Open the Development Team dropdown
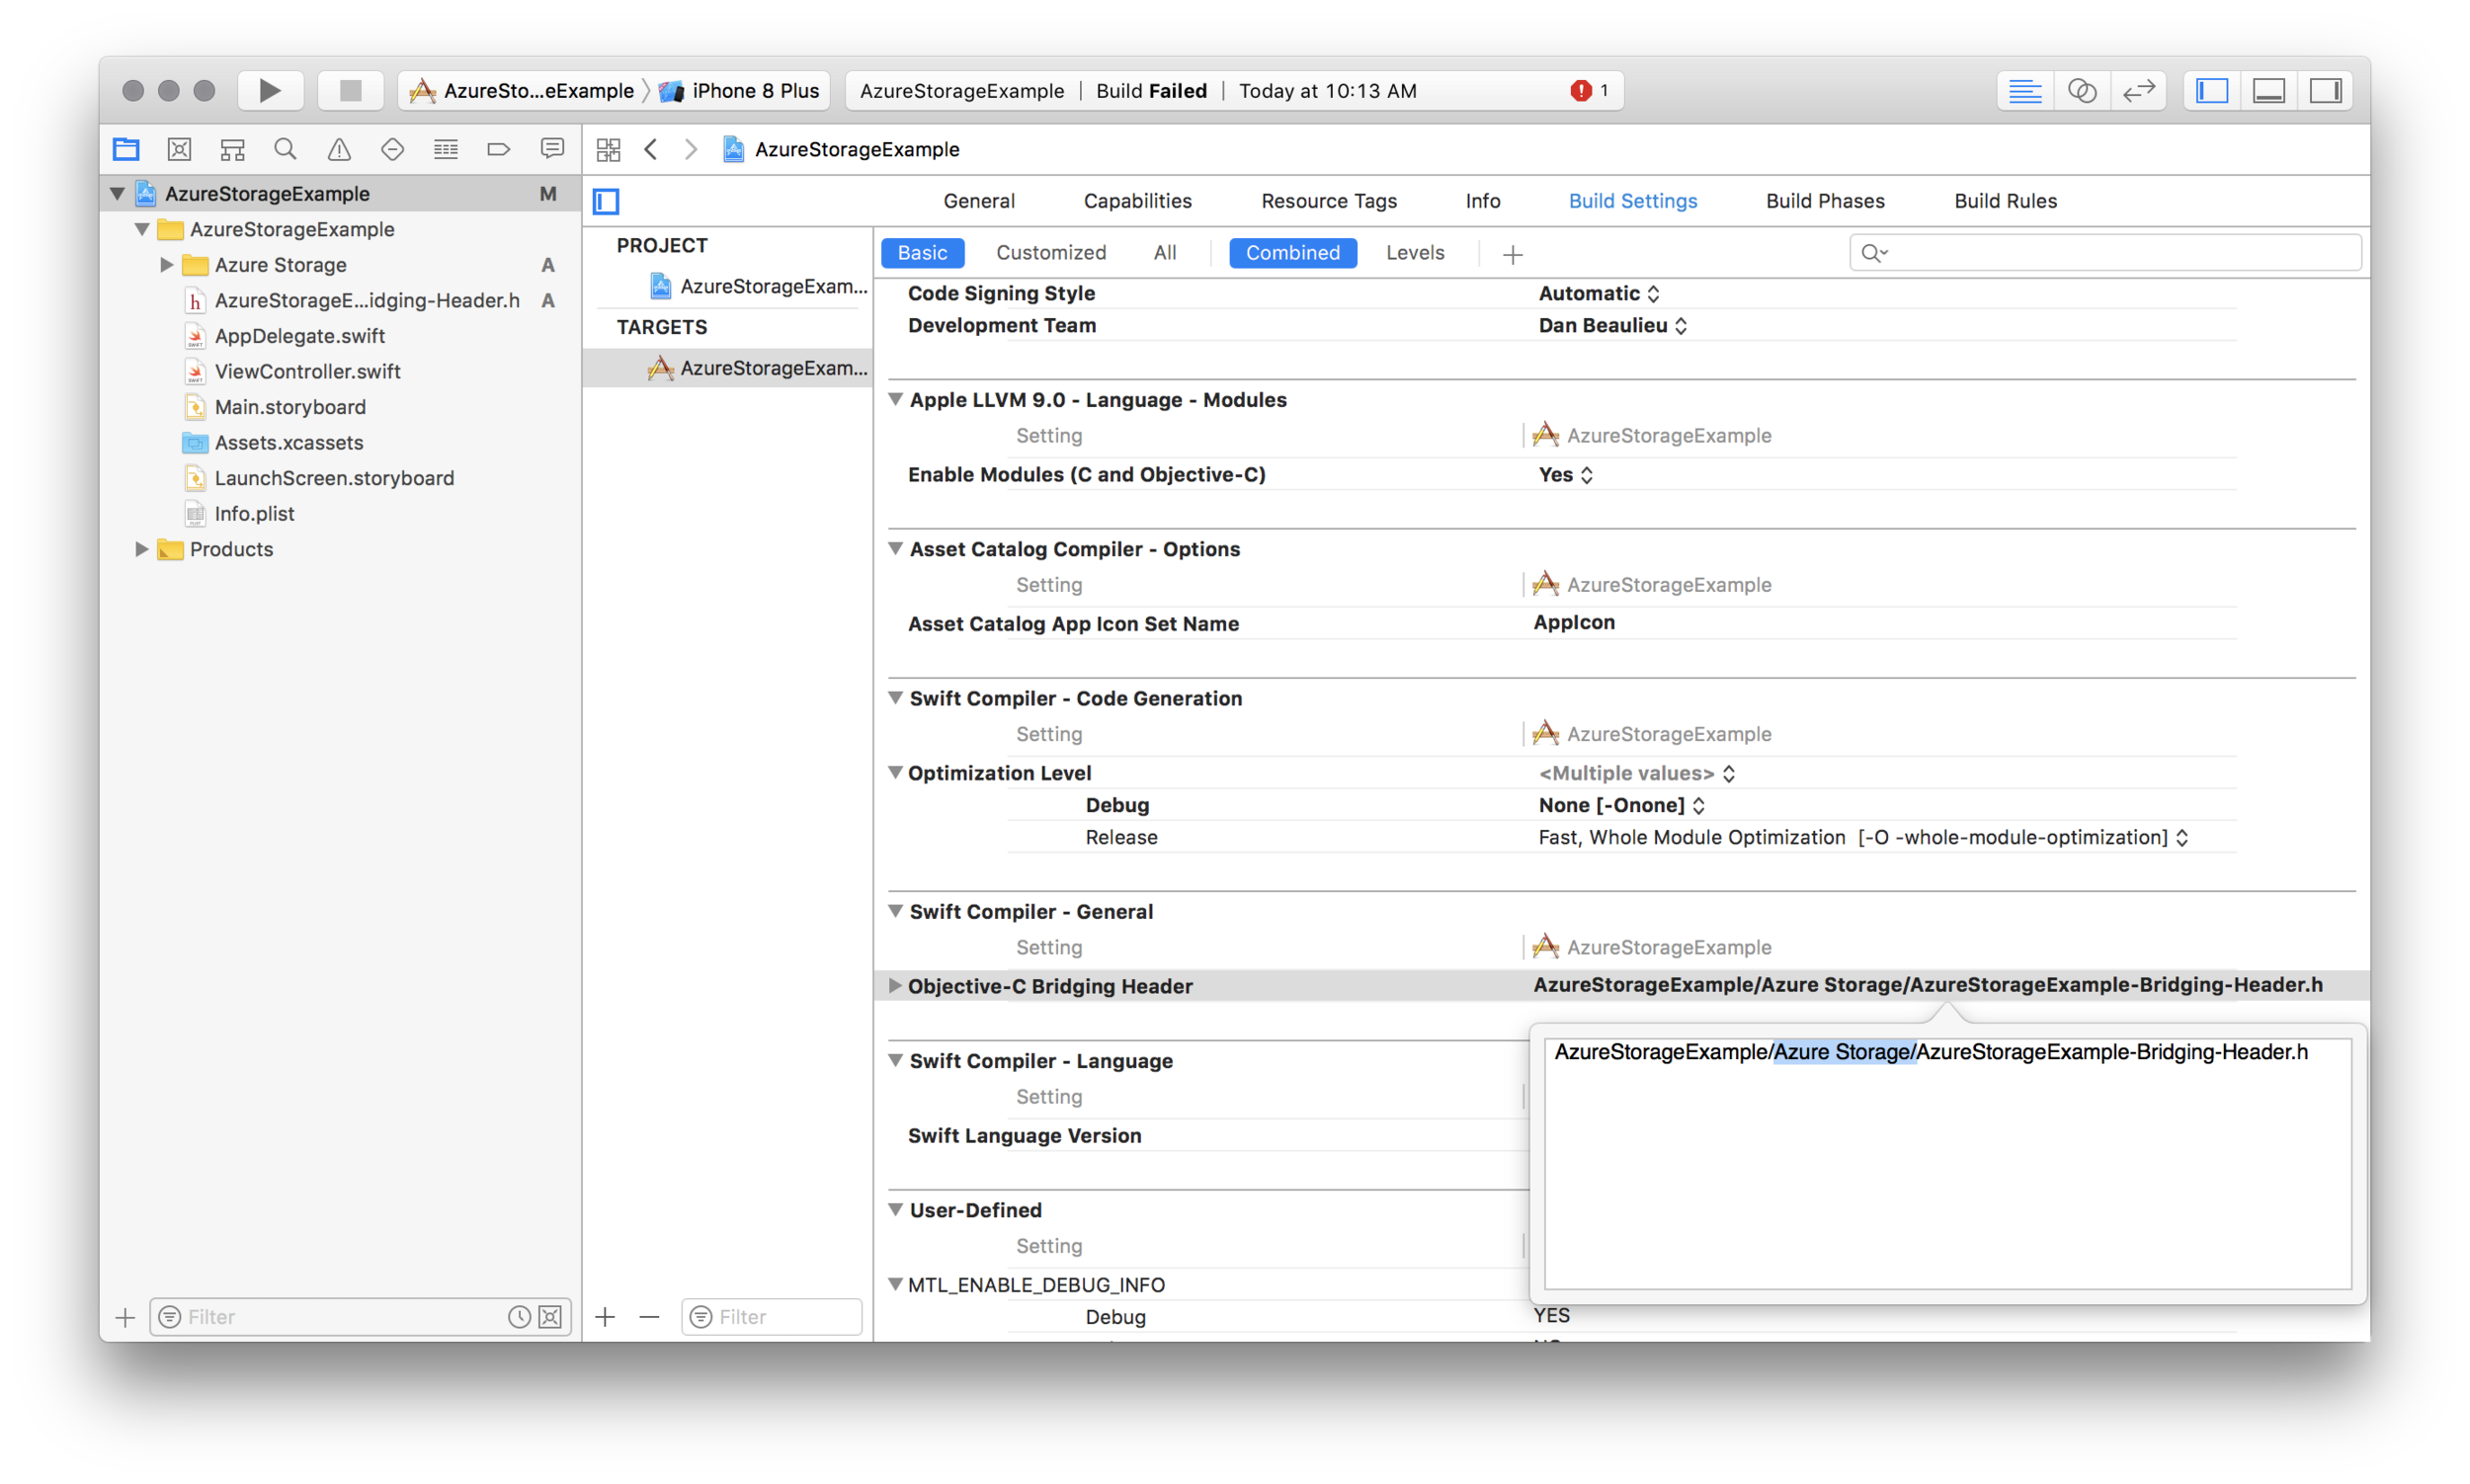Screen dimensions: 2470x1484 [x=1612, y=325]
